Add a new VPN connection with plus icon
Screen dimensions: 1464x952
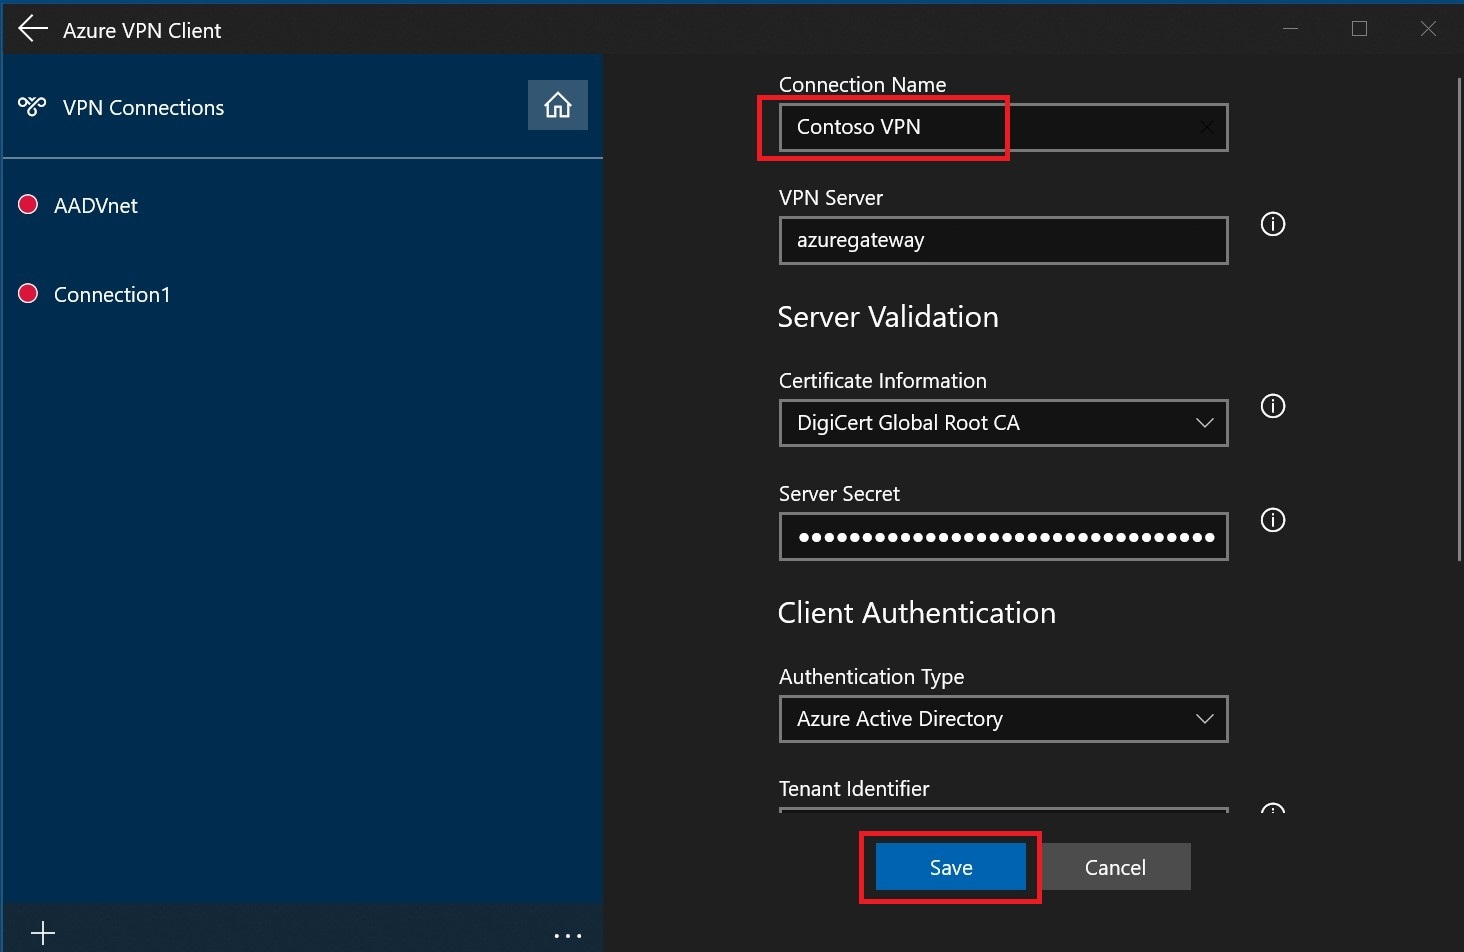coord(43,934)
